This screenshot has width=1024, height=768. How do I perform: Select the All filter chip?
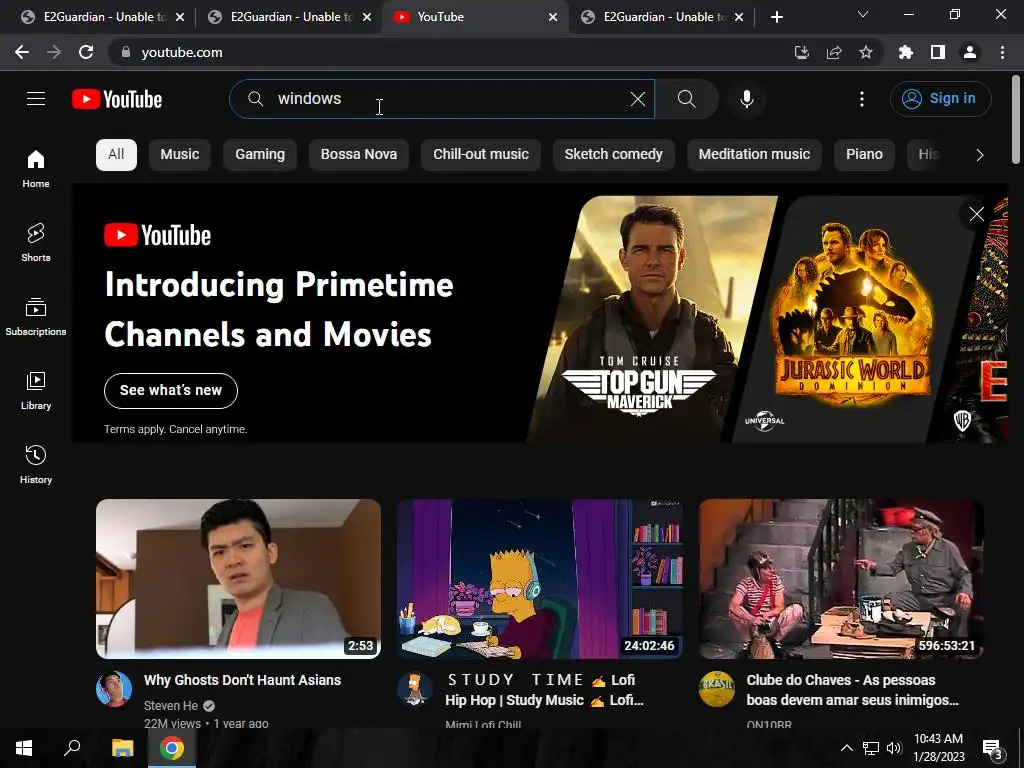click(x=116, y=155)
